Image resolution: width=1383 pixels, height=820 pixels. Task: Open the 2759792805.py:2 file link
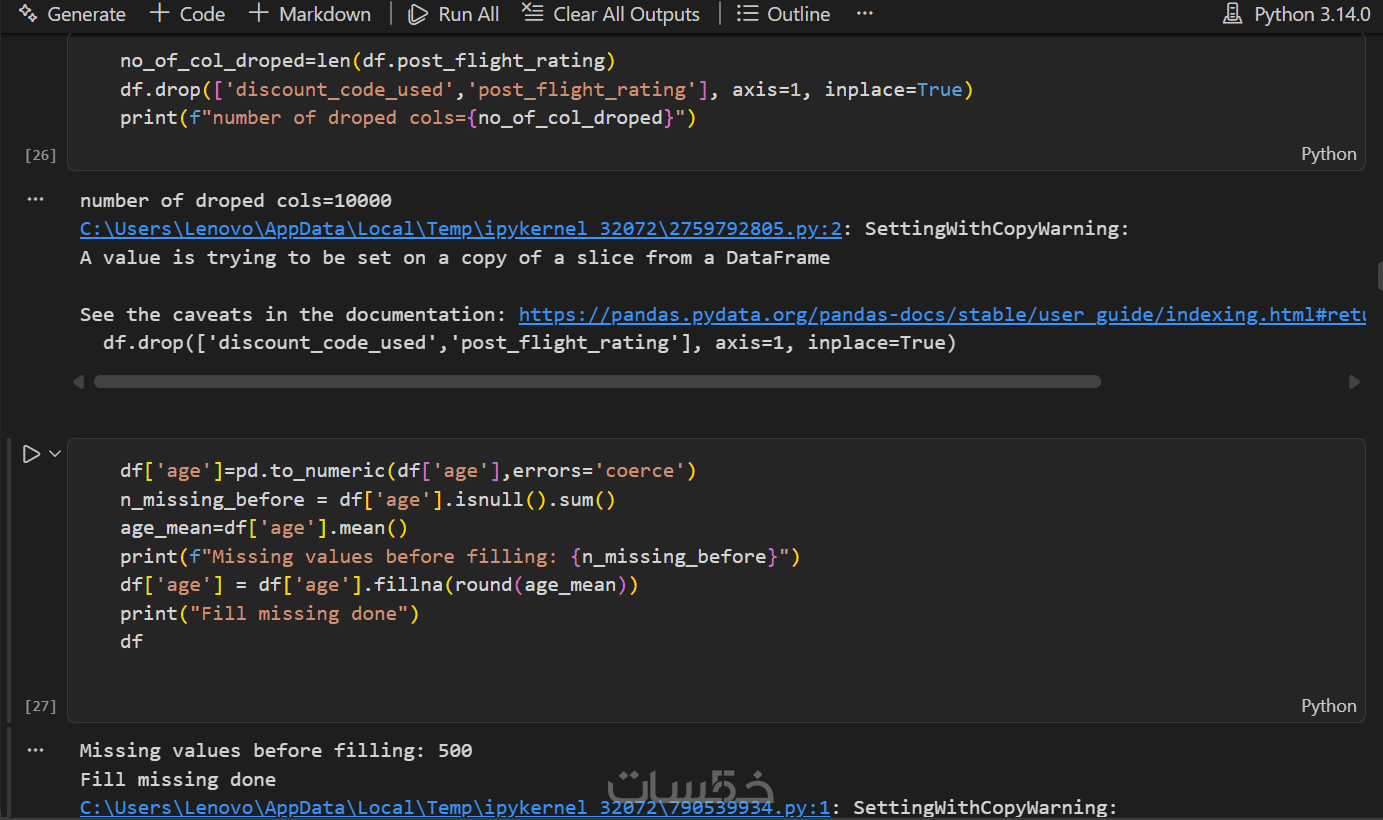point(461,229)
